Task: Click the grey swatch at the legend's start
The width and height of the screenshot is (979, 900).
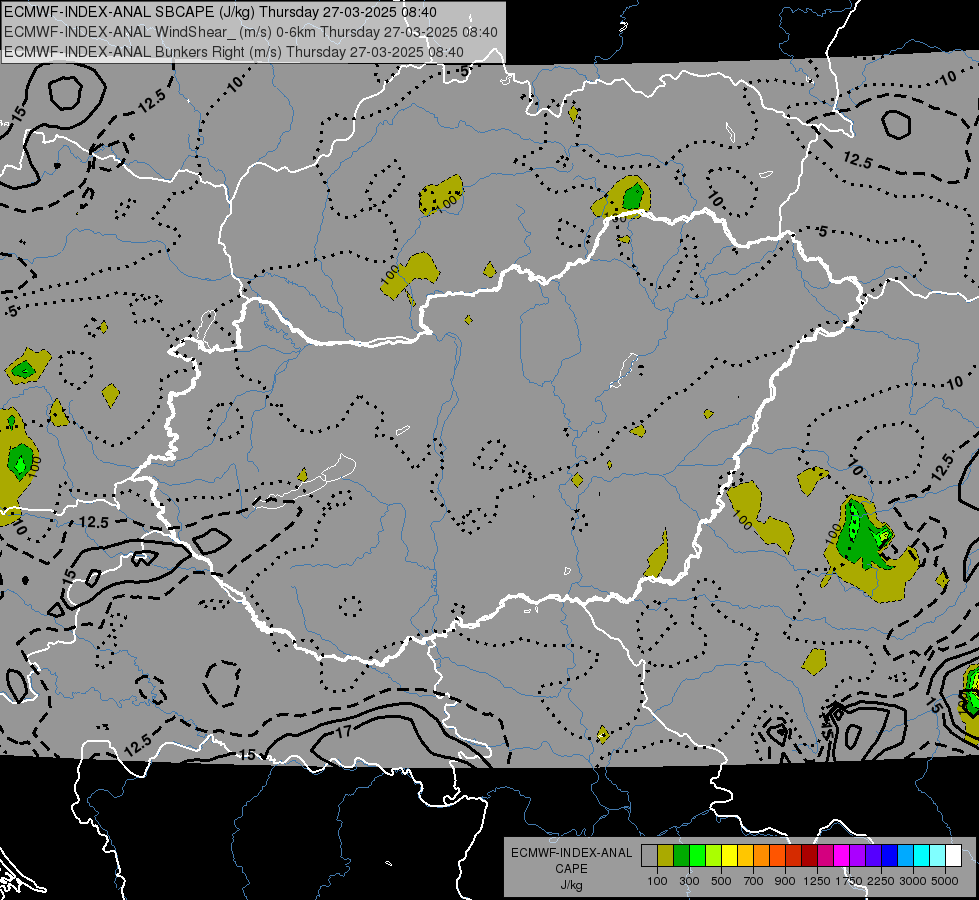Action: (x=649, y=855)
